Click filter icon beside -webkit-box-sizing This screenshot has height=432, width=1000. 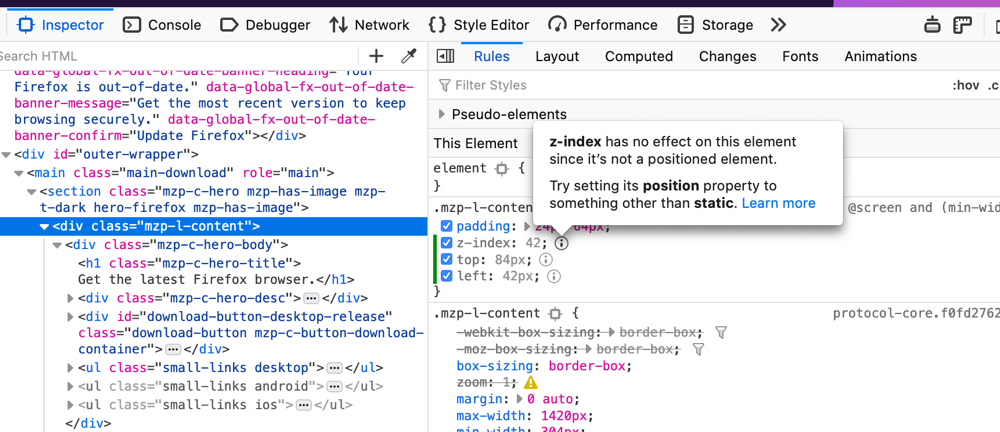click(x=721, y=332)
